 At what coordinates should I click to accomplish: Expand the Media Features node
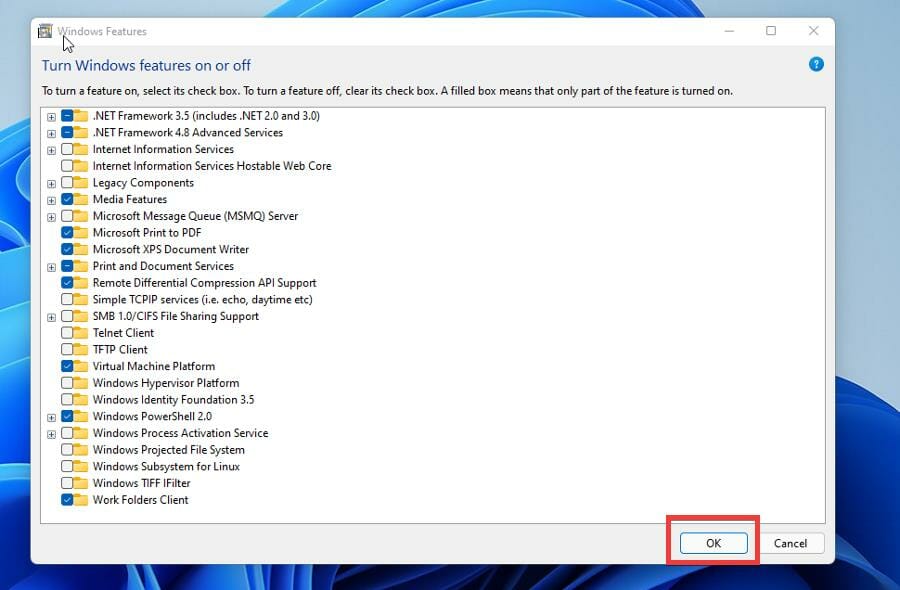pyautogui.click(x=51, y=200)
